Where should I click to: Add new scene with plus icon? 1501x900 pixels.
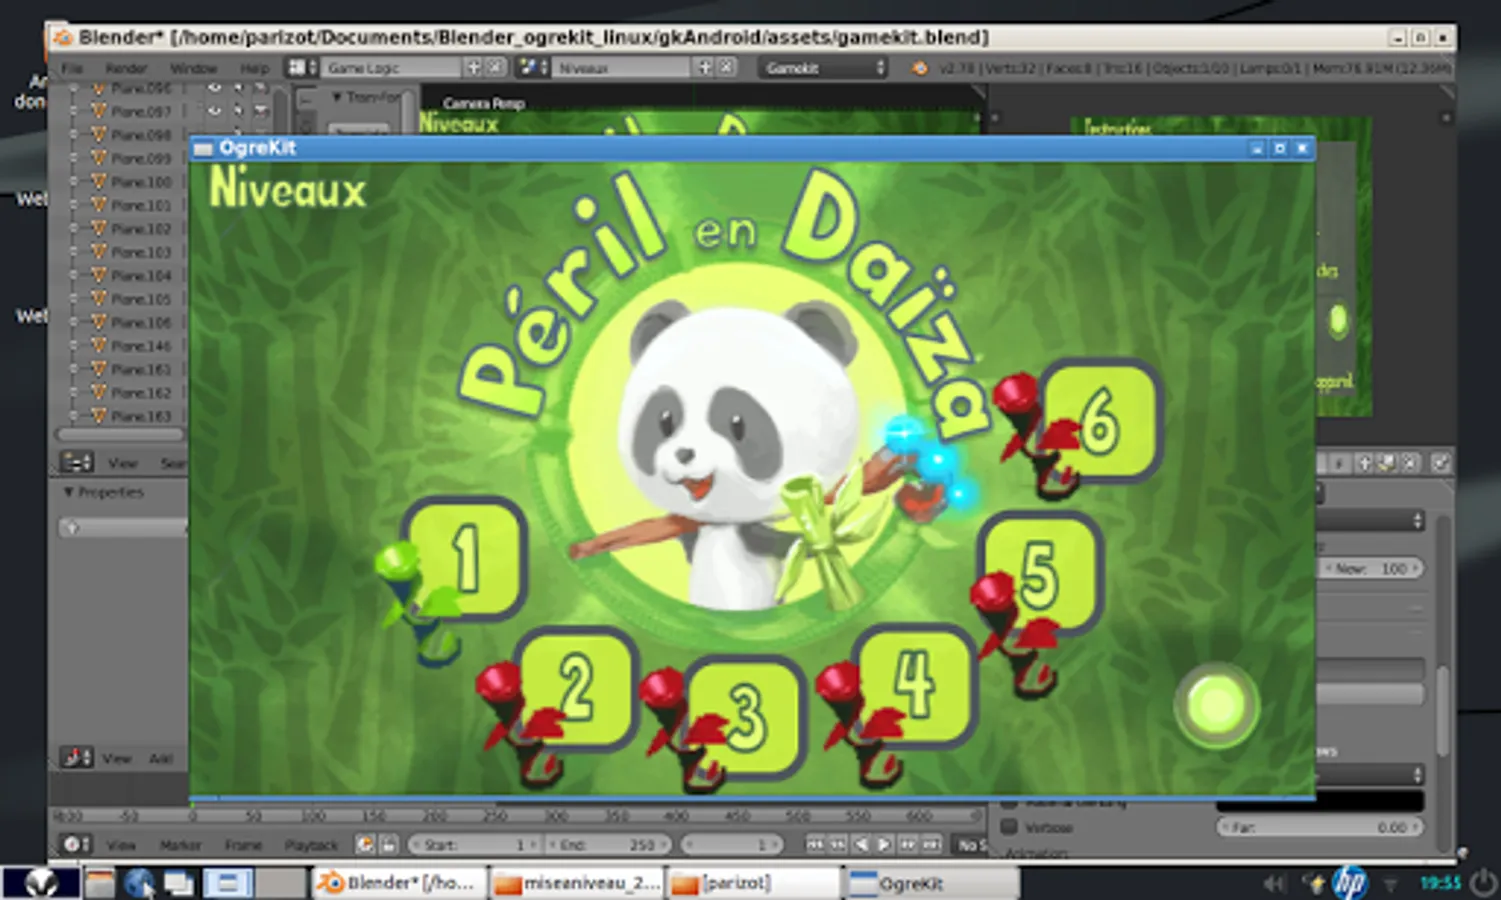tap(704, 68)
